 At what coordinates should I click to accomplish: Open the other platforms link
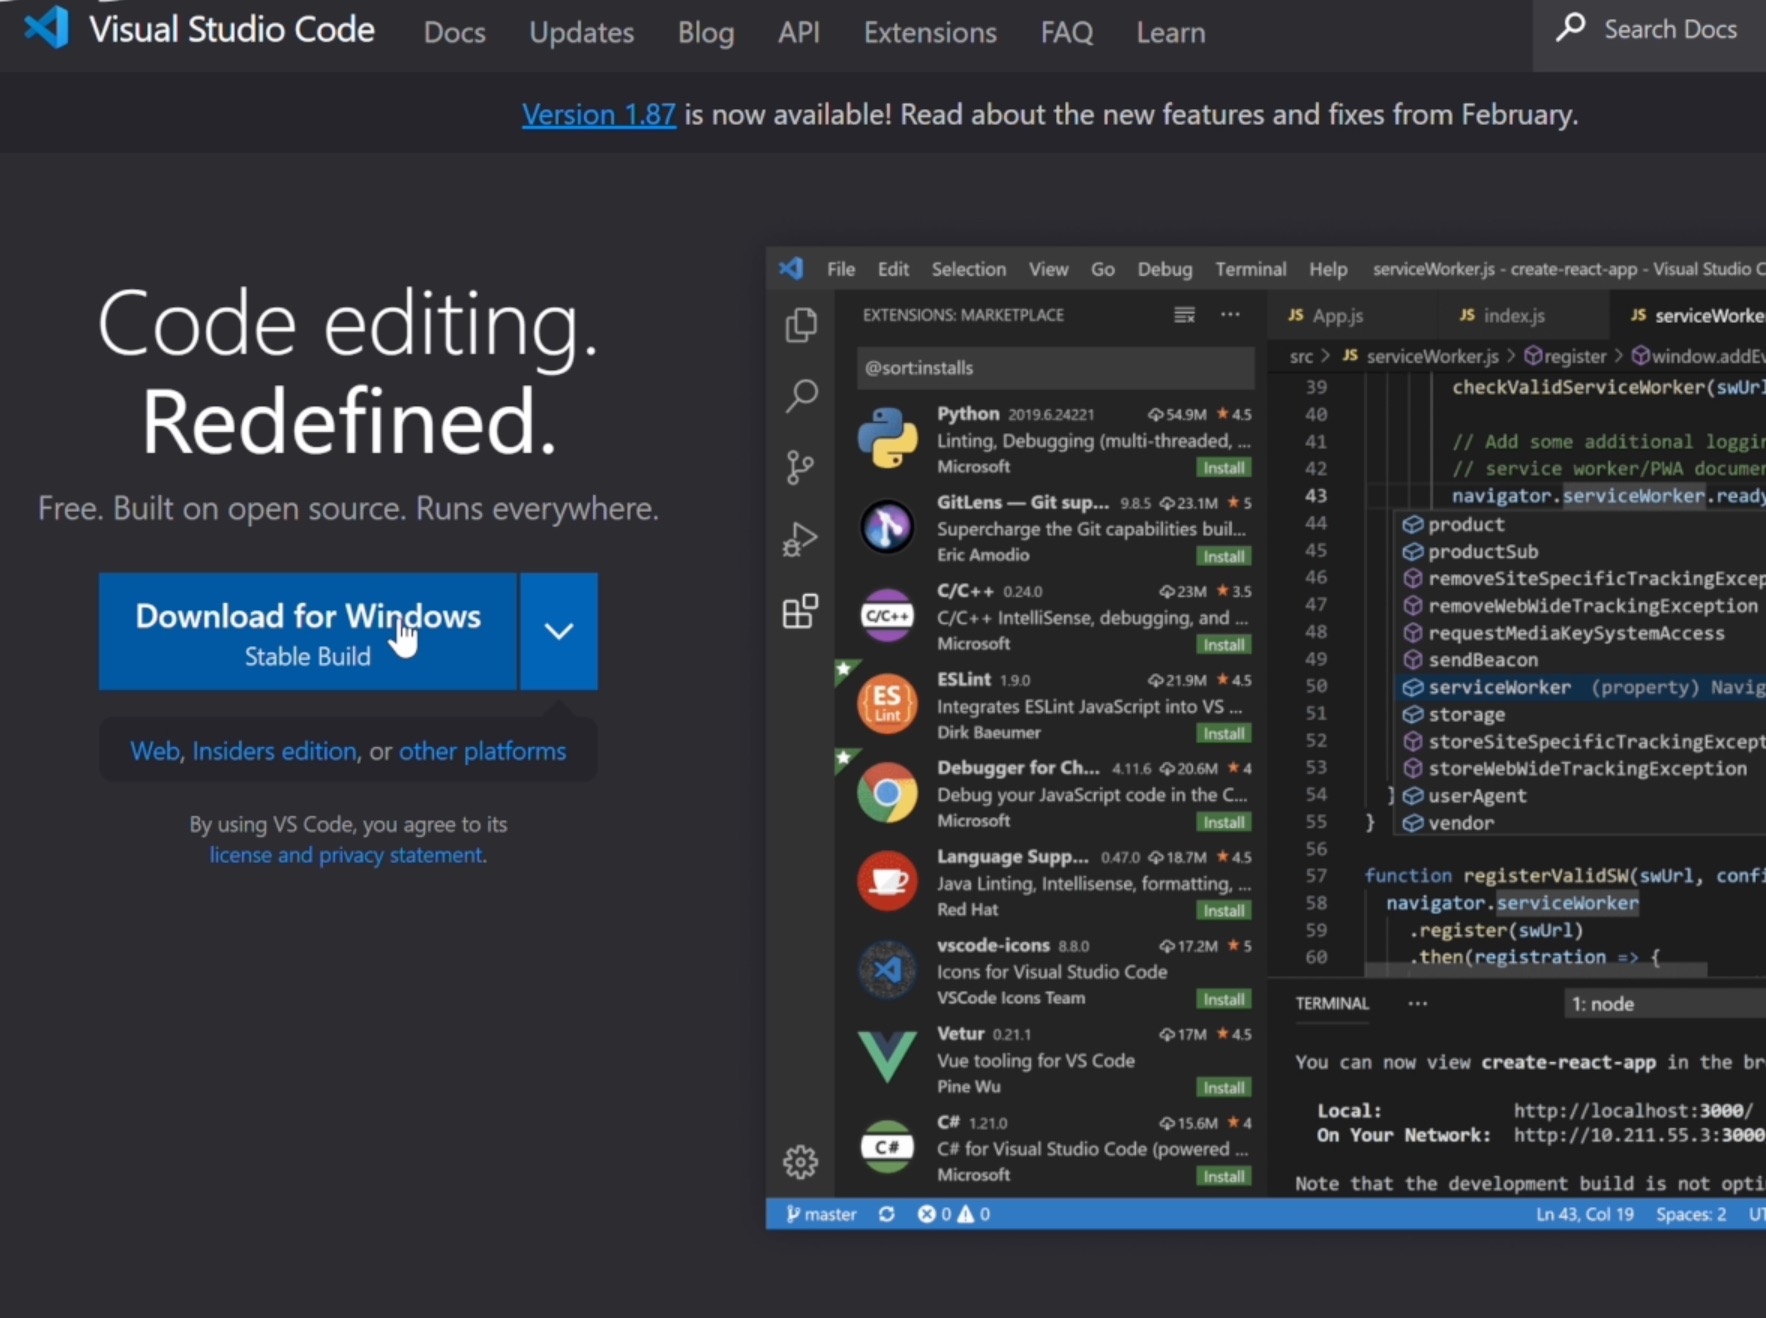pos(483,751)
